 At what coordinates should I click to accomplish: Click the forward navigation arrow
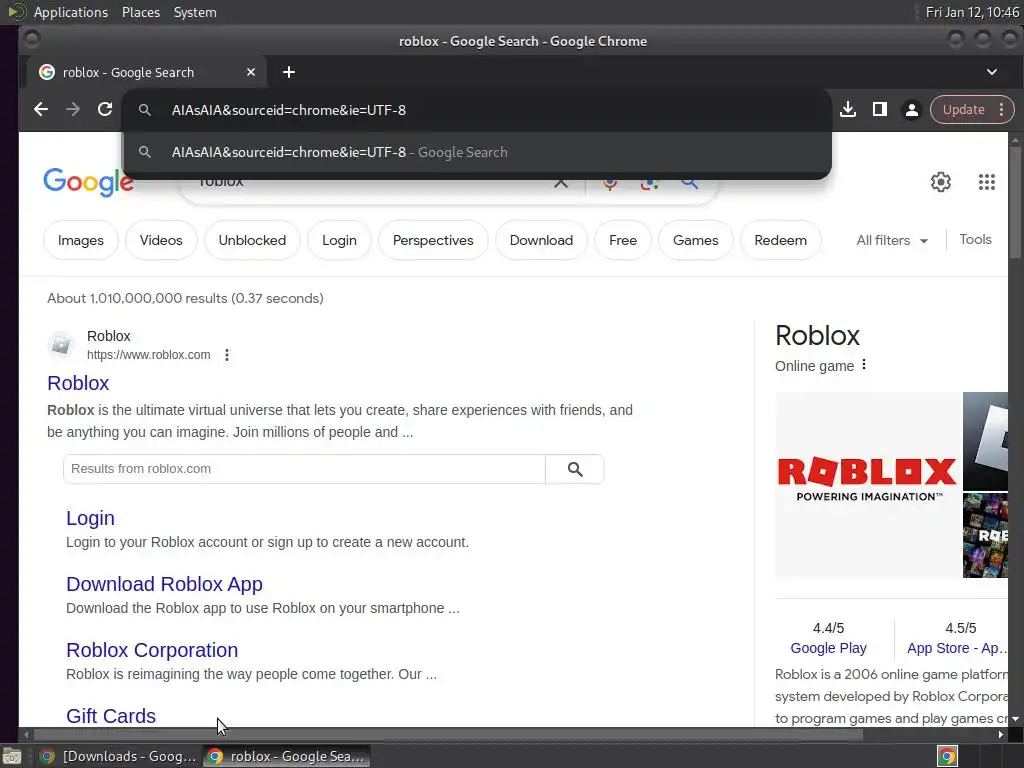click(72, 110)
